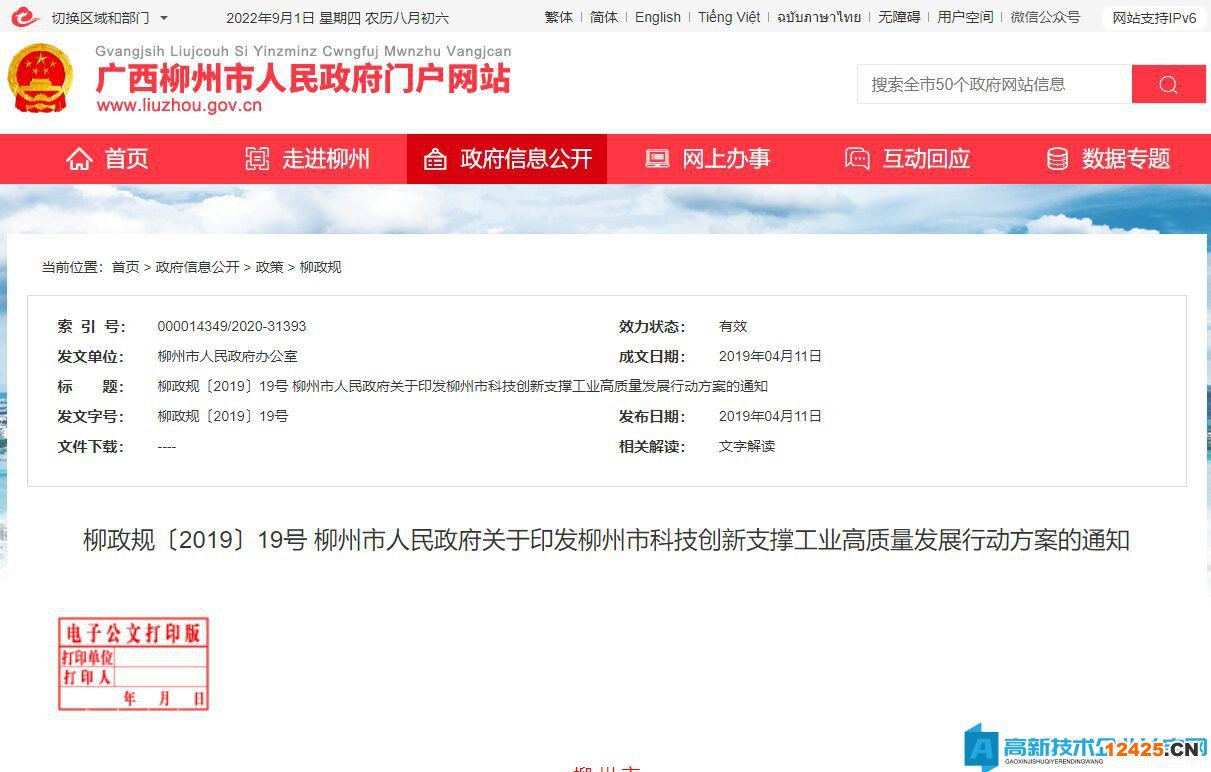Click 发文字号 value 柳政规〔2019〕19号
1211x772 pixels.
pyautogui.click(x=223, y=416)
